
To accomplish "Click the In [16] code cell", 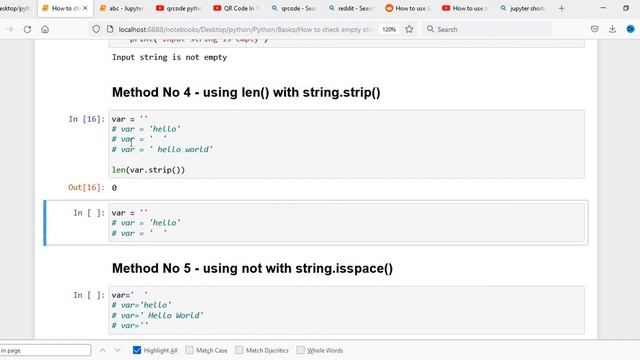I will 347,144.
